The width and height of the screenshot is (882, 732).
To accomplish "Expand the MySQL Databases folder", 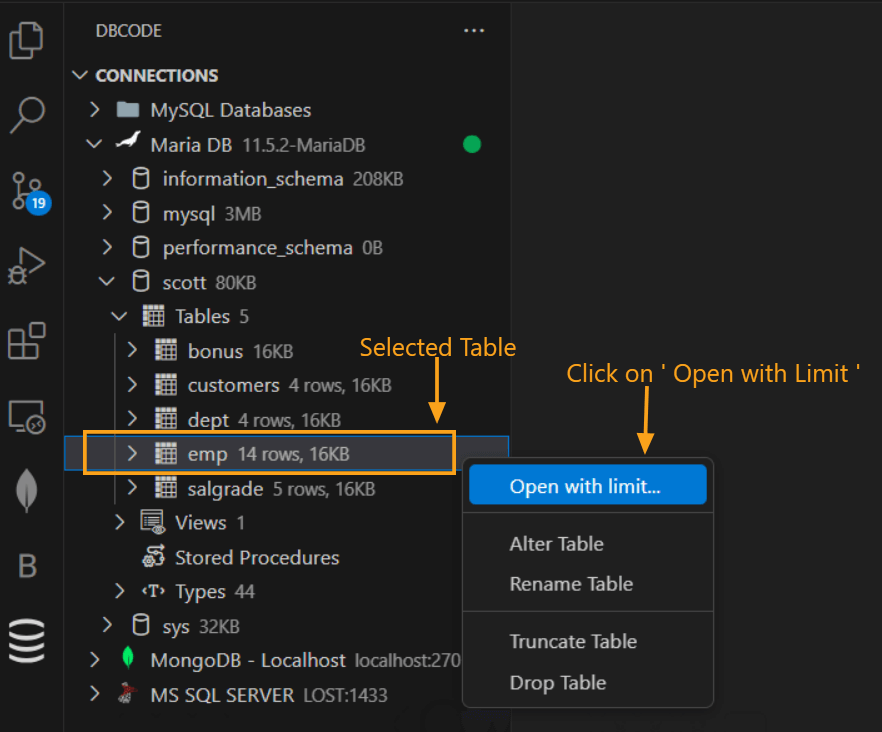I will tap(95, 109).
